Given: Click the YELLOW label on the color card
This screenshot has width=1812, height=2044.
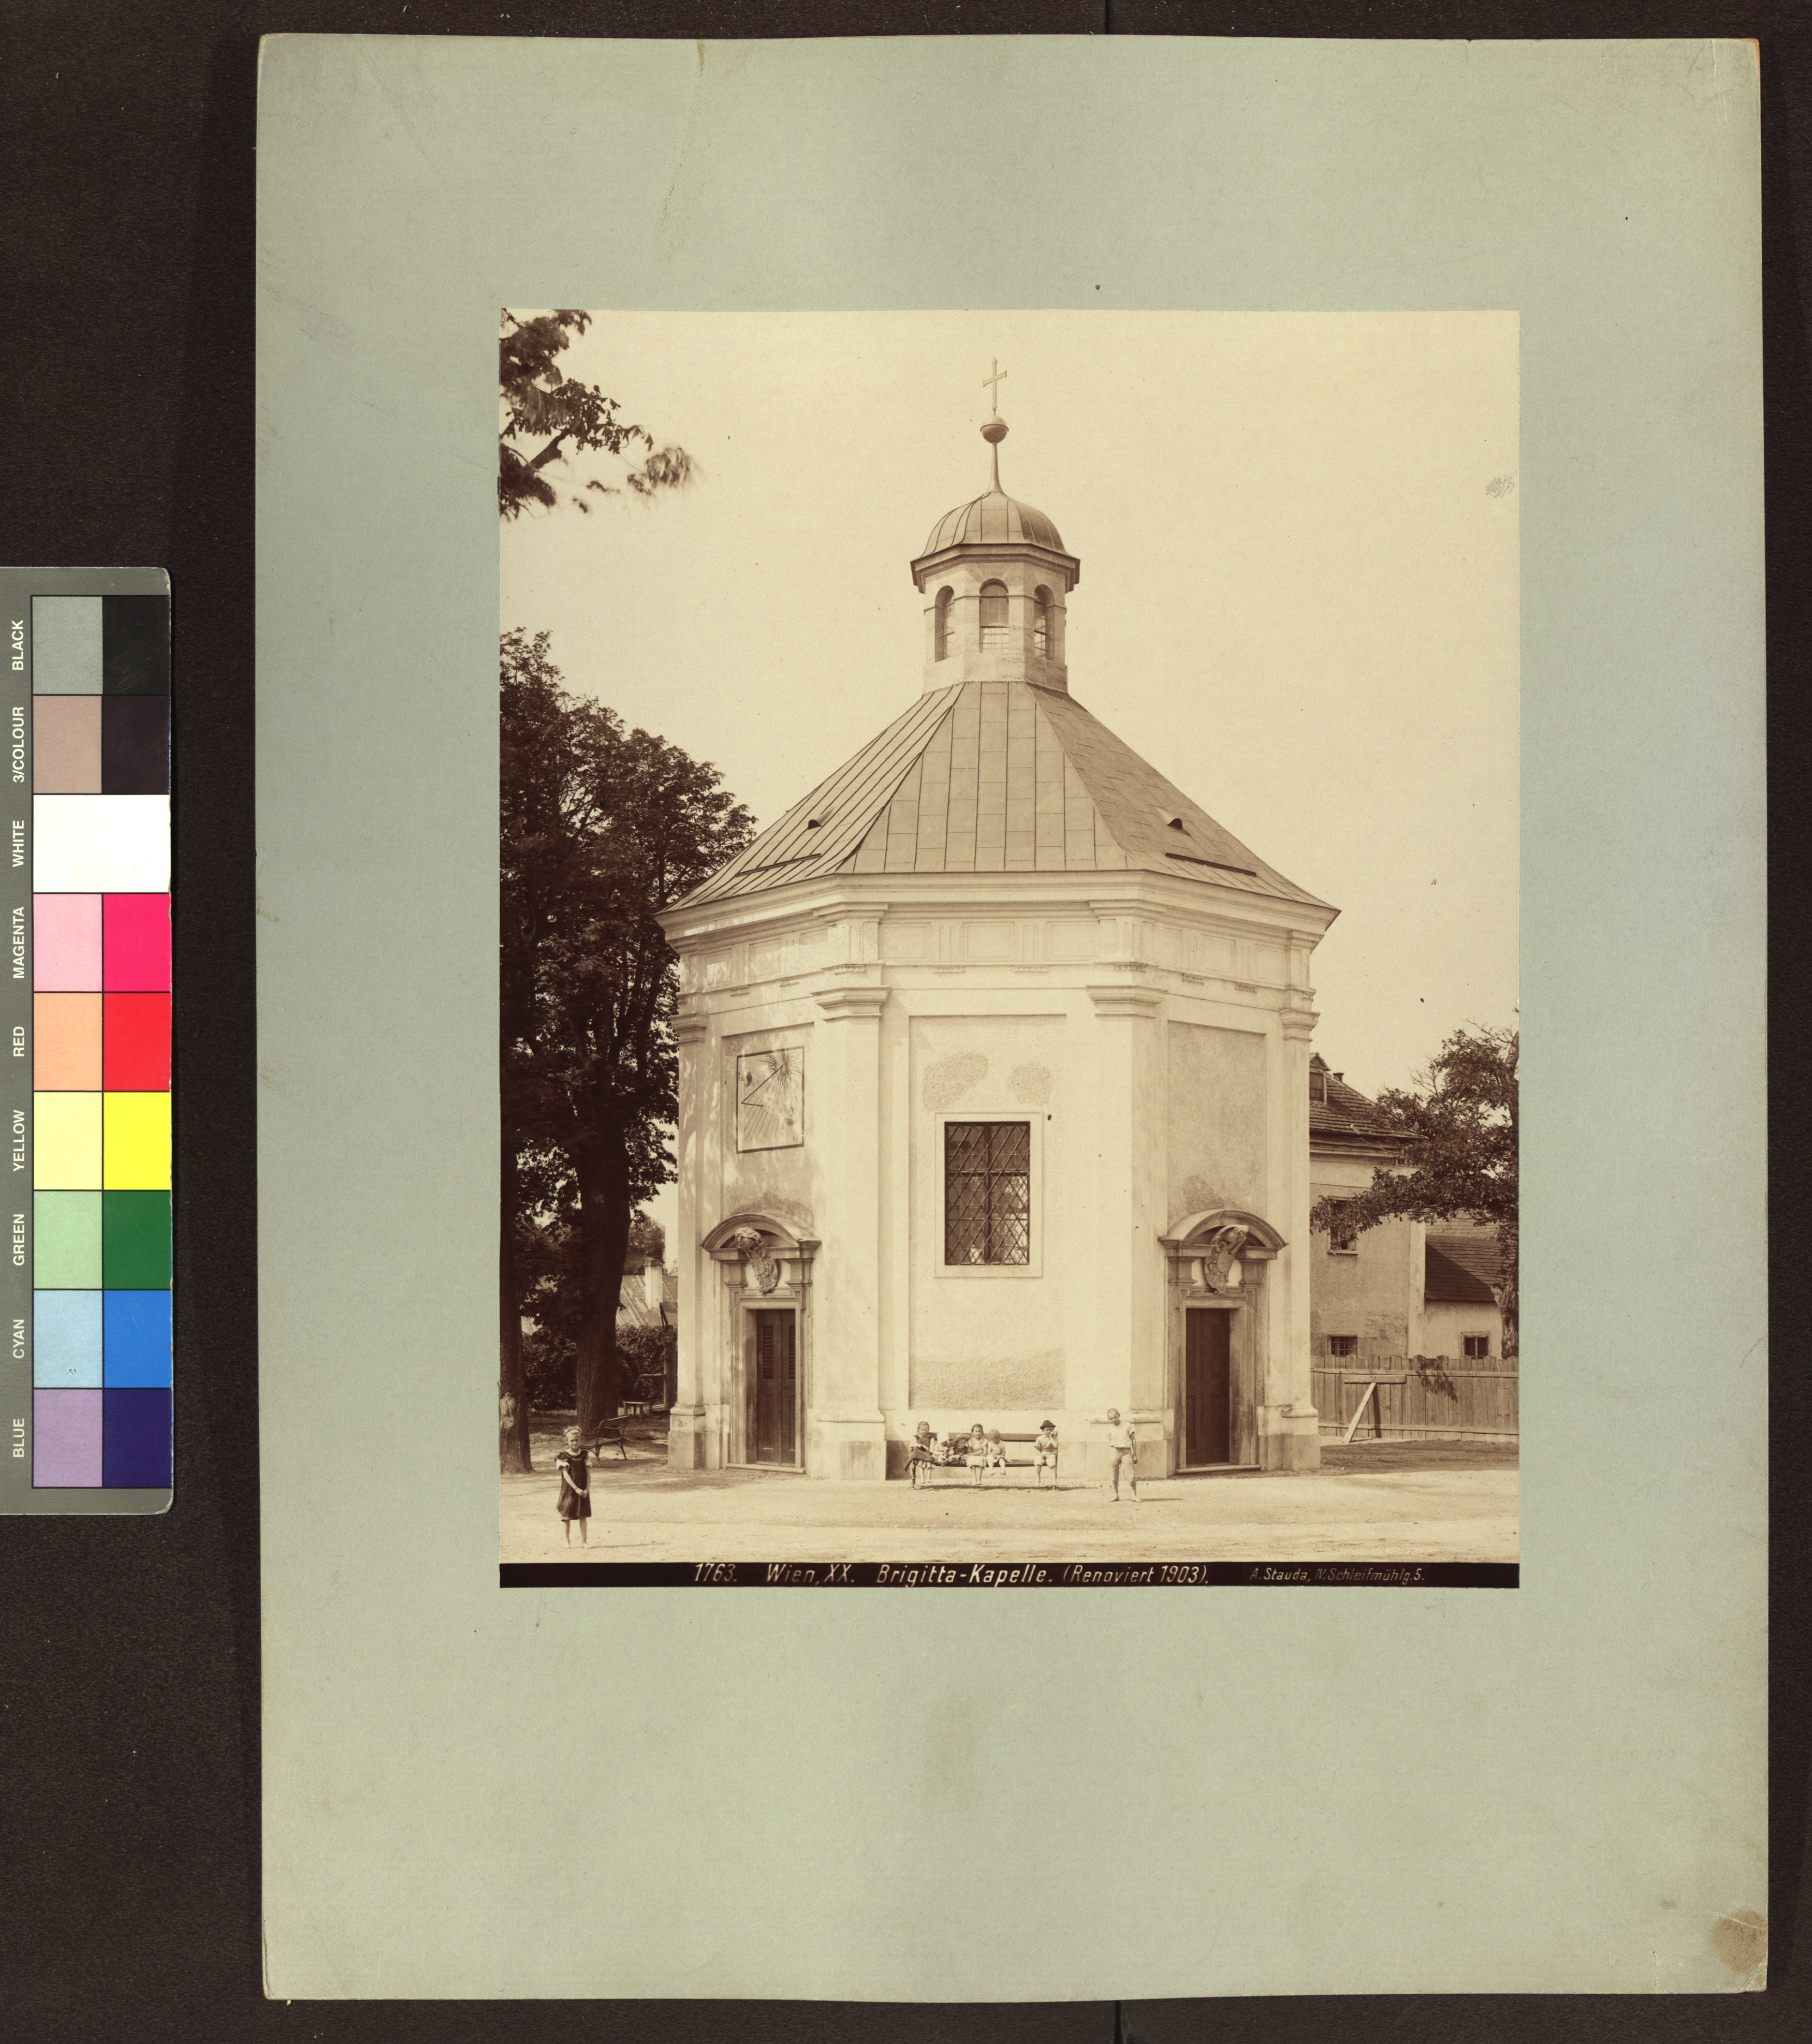Looking at the screenshot, I should 17,1140.
